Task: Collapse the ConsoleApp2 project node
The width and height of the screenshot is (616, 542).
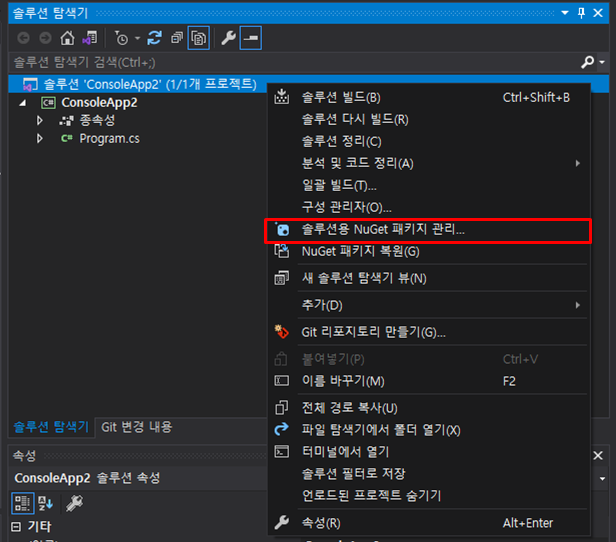Action: pyautogui.click(x=23, y=103)
